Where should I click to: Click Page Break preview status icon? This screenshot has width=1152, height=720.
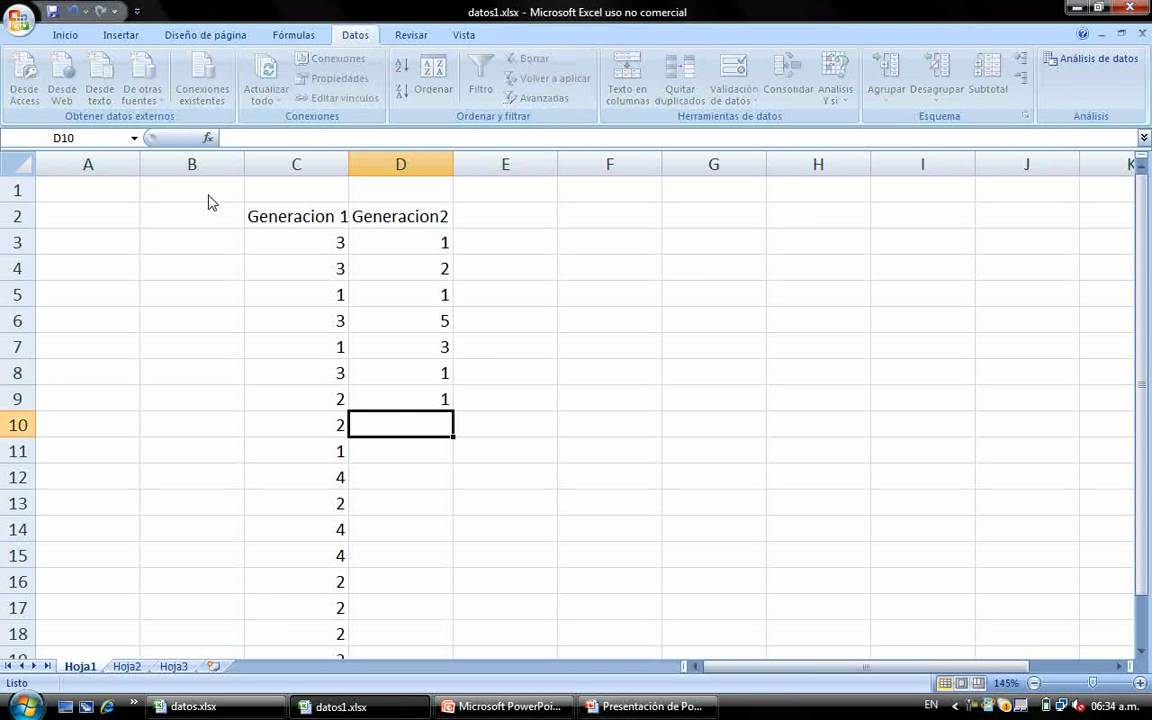point(978,683)
